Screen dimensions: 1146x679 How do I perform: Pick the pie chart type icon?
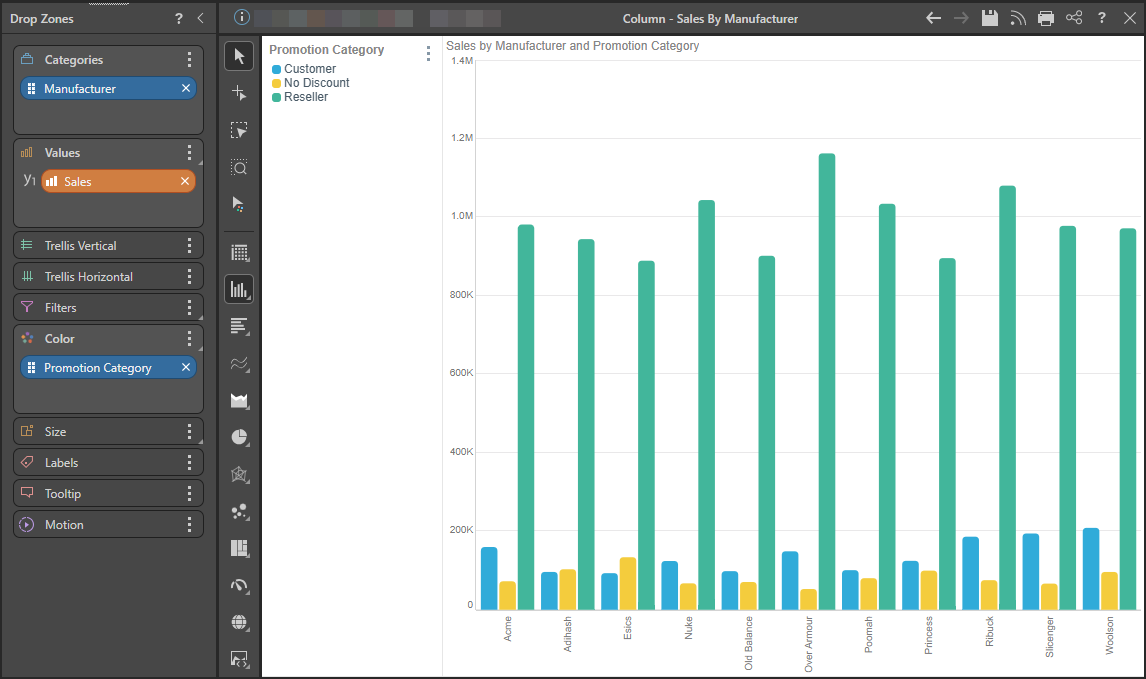(239, 437)
